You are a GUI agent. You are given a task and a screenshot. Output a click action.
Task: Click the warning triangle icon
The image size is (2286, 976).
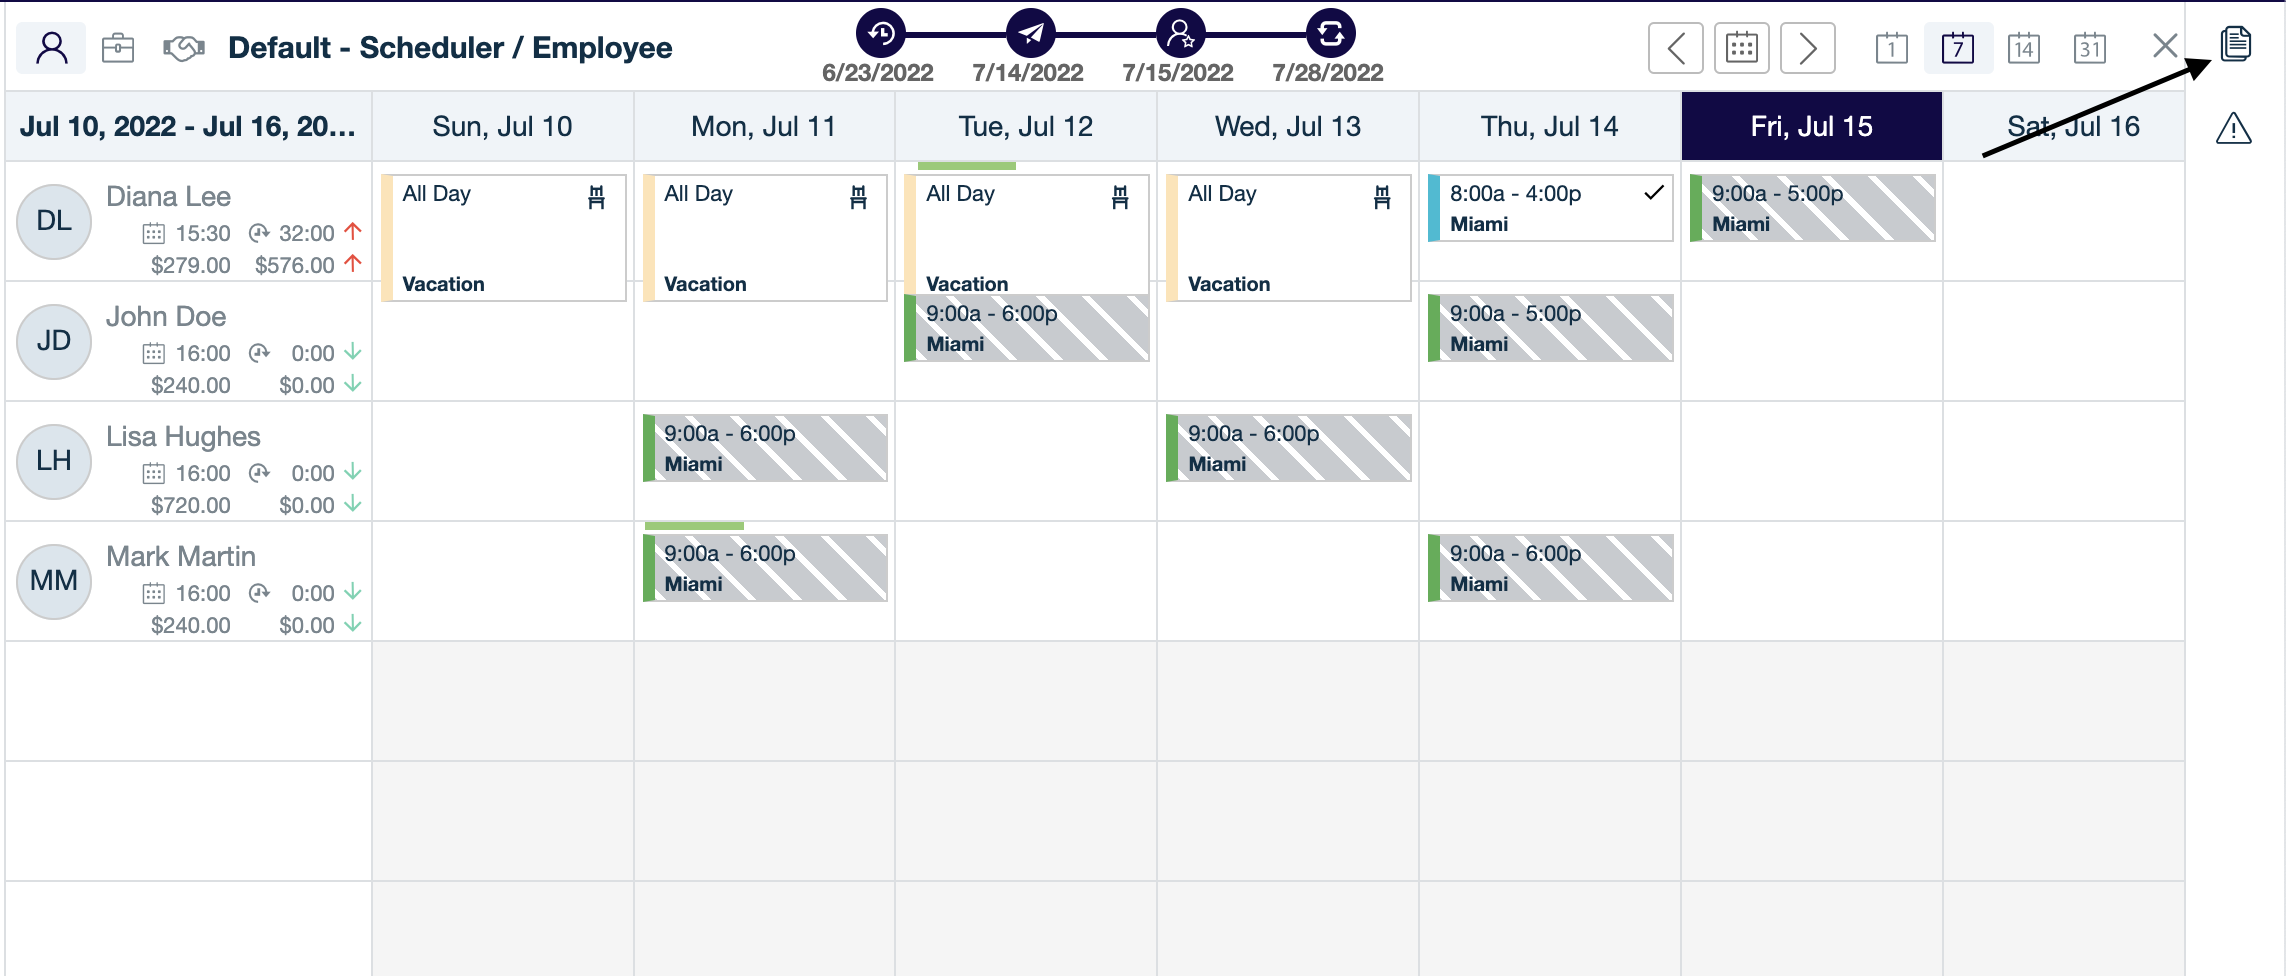click(2234, 128)
